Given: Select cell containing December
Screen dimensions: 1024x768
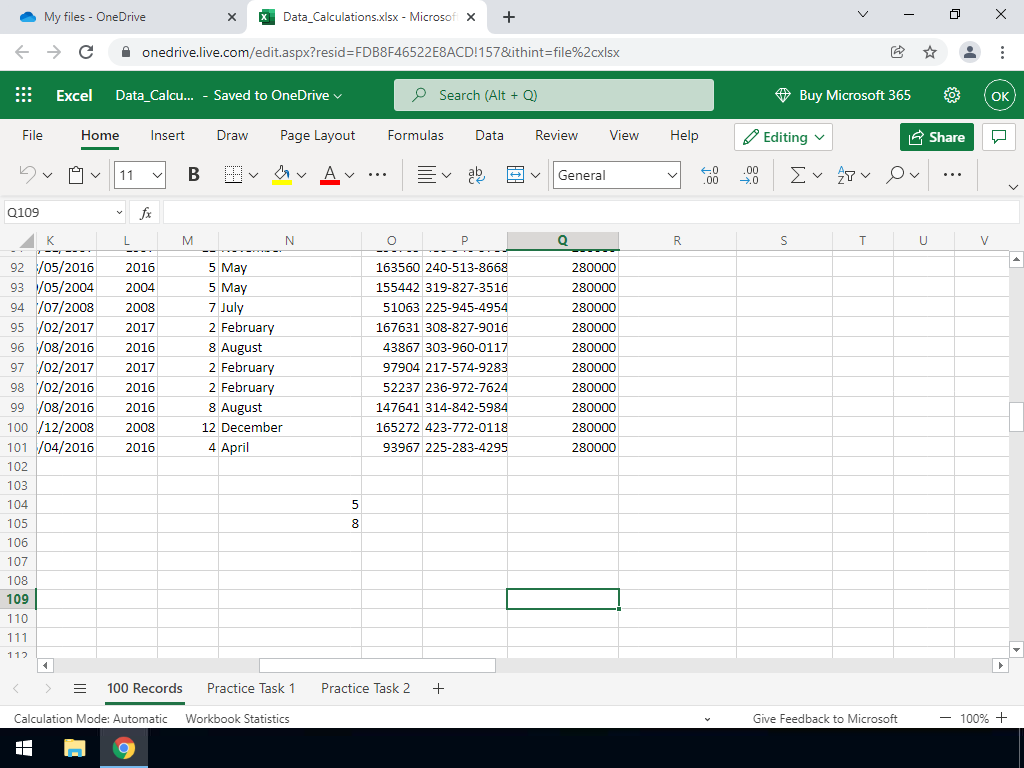Looking at the screenshot, I should click(289, 427).
